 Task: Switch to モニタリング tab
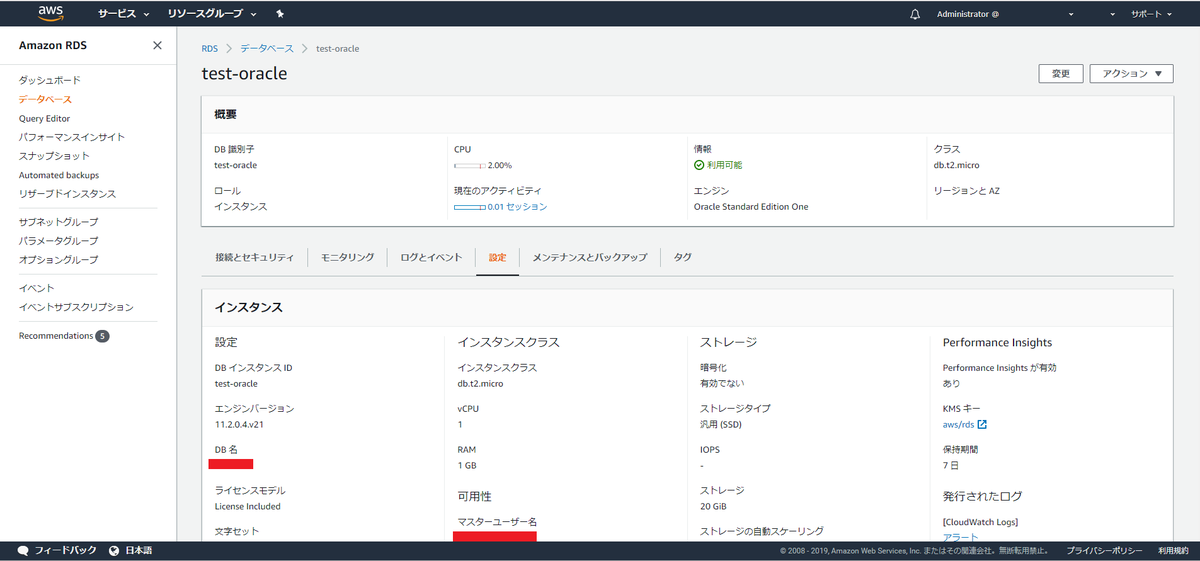tap(347, 257)
